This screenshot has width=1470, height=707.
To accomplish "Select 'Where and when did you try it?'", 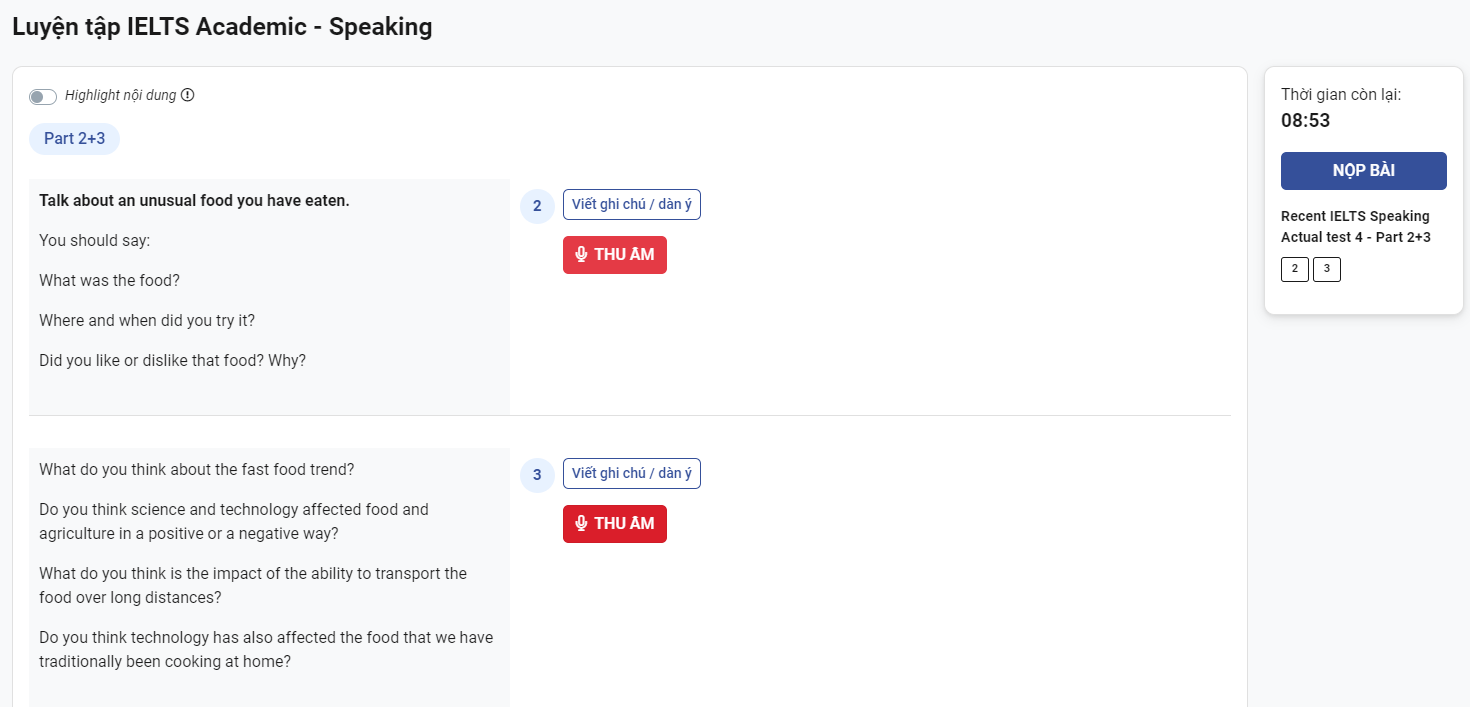I will click(x=147, y=320).
